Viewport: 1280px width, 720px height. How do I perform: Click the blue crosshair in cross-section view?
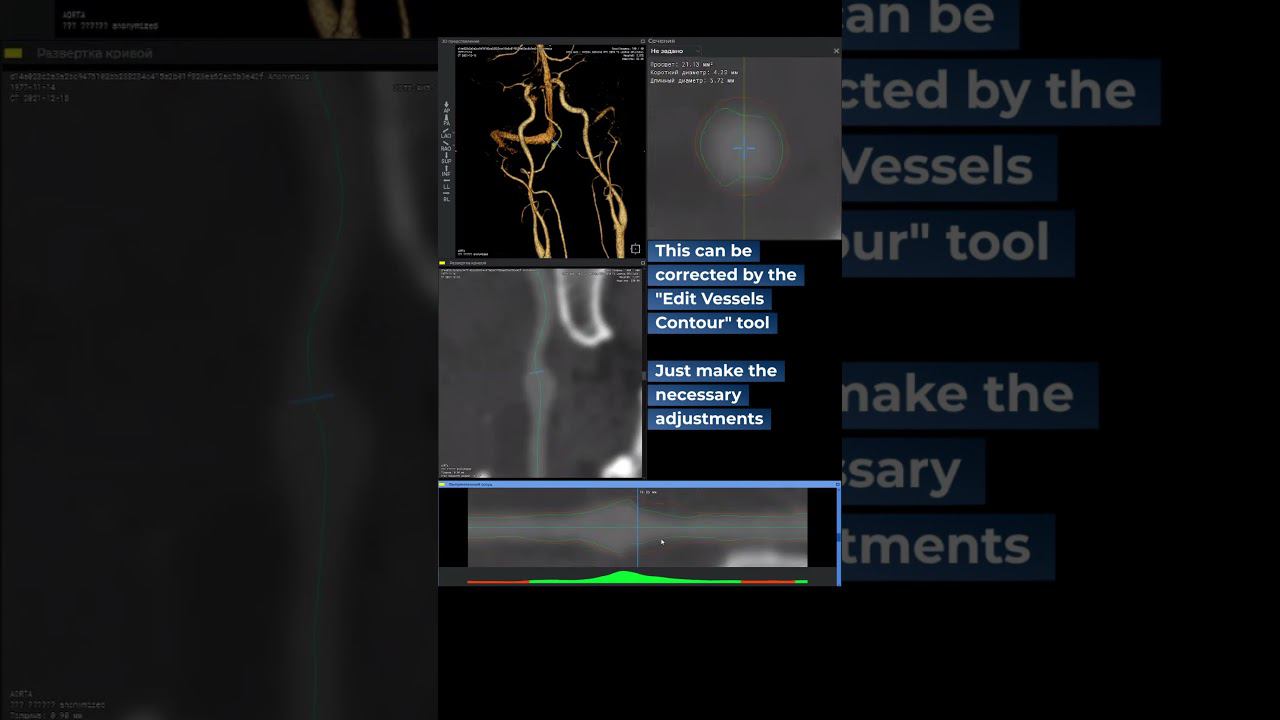tap(743, 149)
